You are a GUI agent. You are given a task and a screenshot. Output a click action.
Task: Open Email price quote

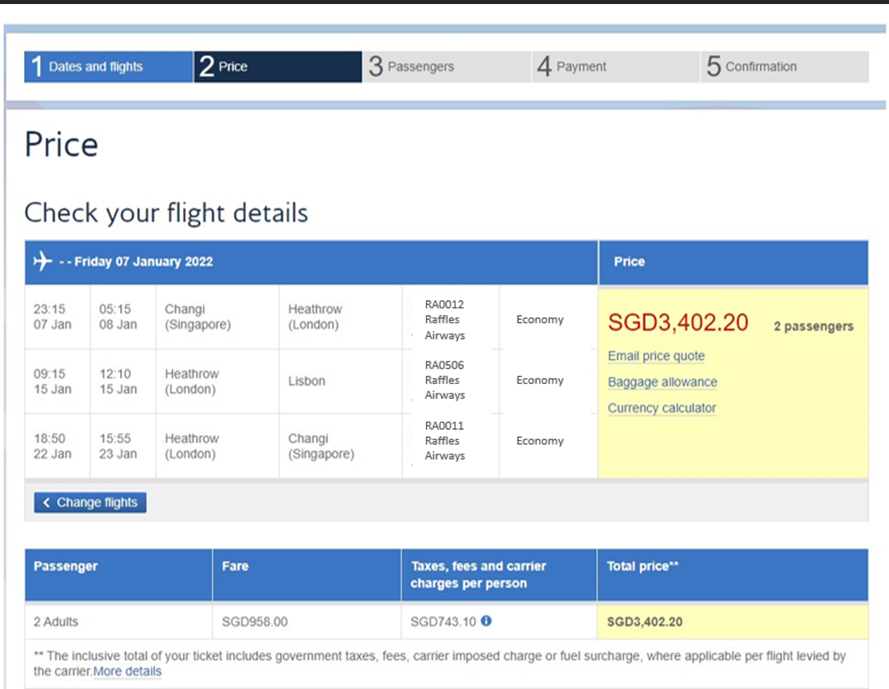656,356
